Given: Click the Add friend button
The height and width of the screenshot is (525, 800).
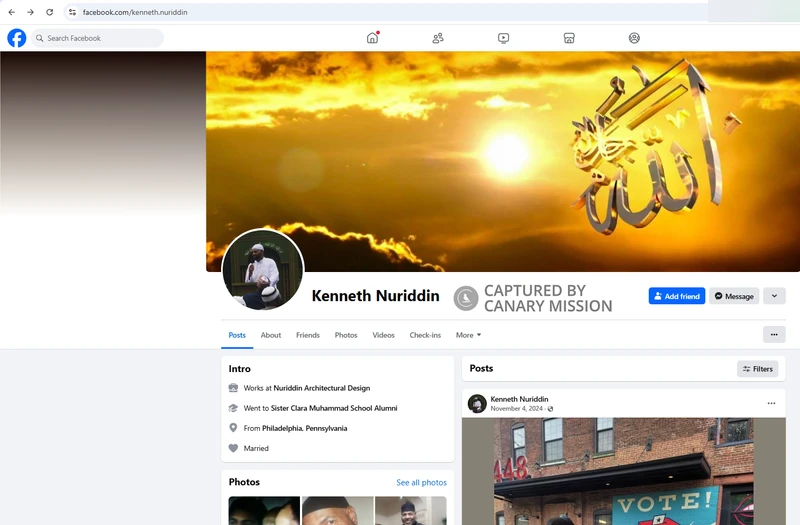Looking at the screenshot, I should [677, 296].
